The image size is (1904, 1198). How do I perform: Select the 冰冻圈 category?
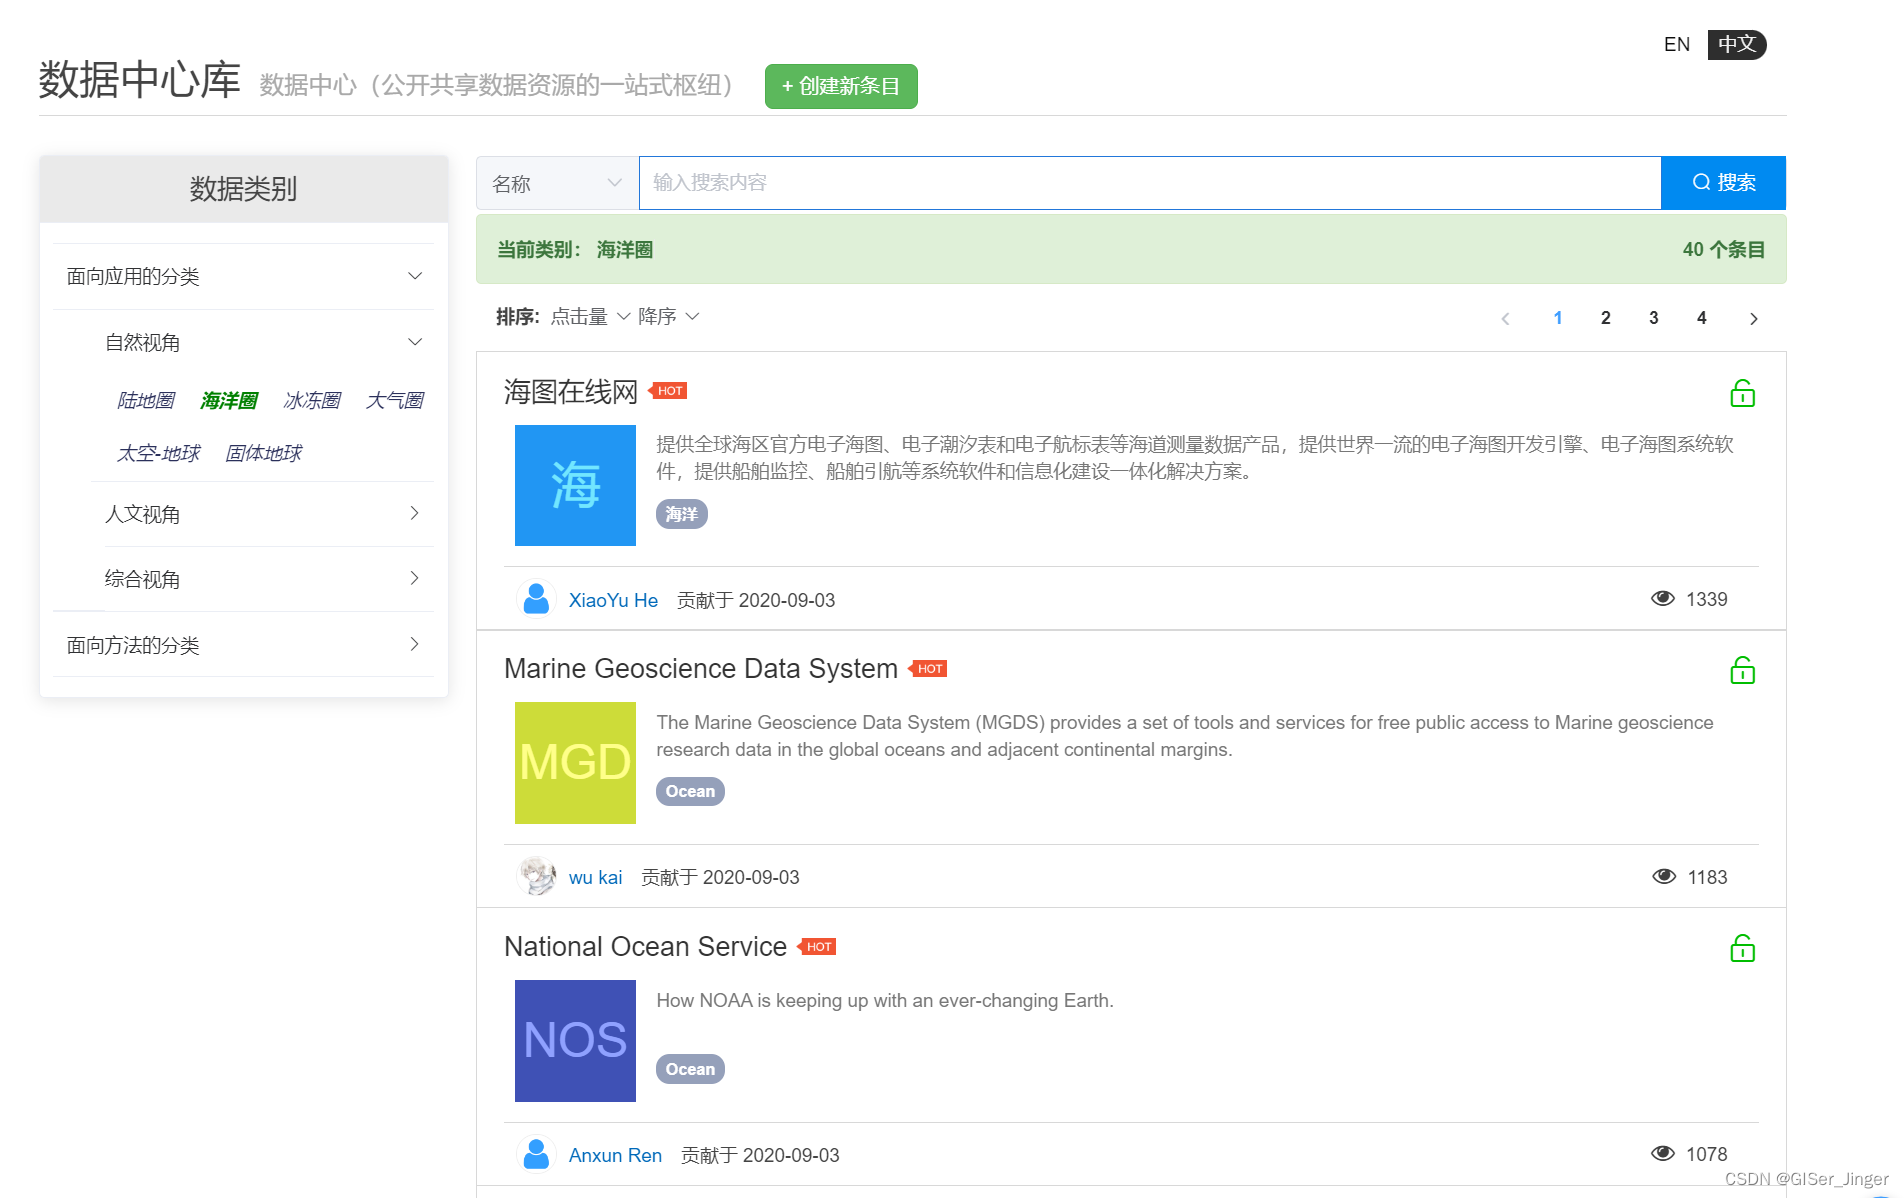[312, 401]
